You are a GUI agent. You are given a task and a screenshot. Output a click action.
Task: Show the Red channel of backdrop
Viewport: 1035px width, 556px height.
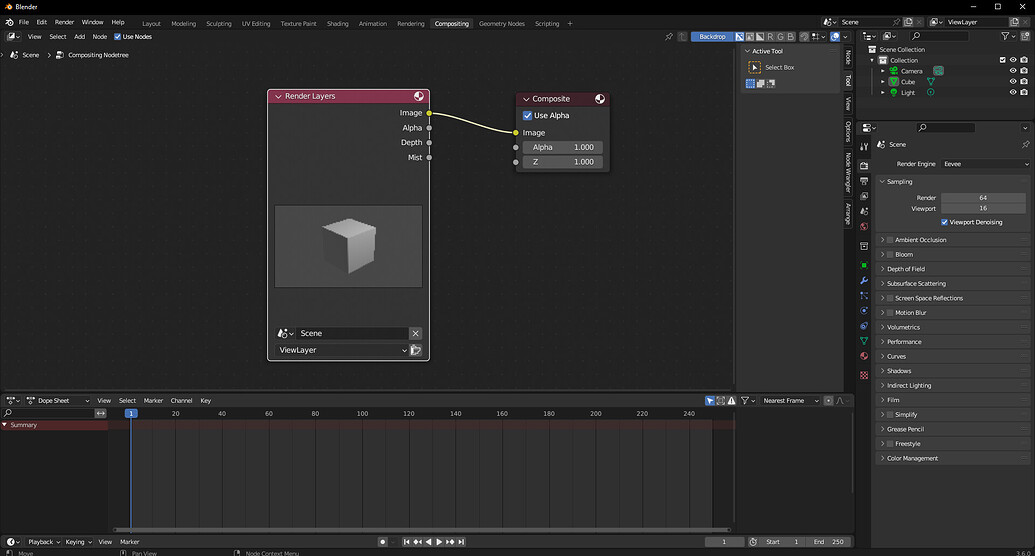(x=770, y=37)
